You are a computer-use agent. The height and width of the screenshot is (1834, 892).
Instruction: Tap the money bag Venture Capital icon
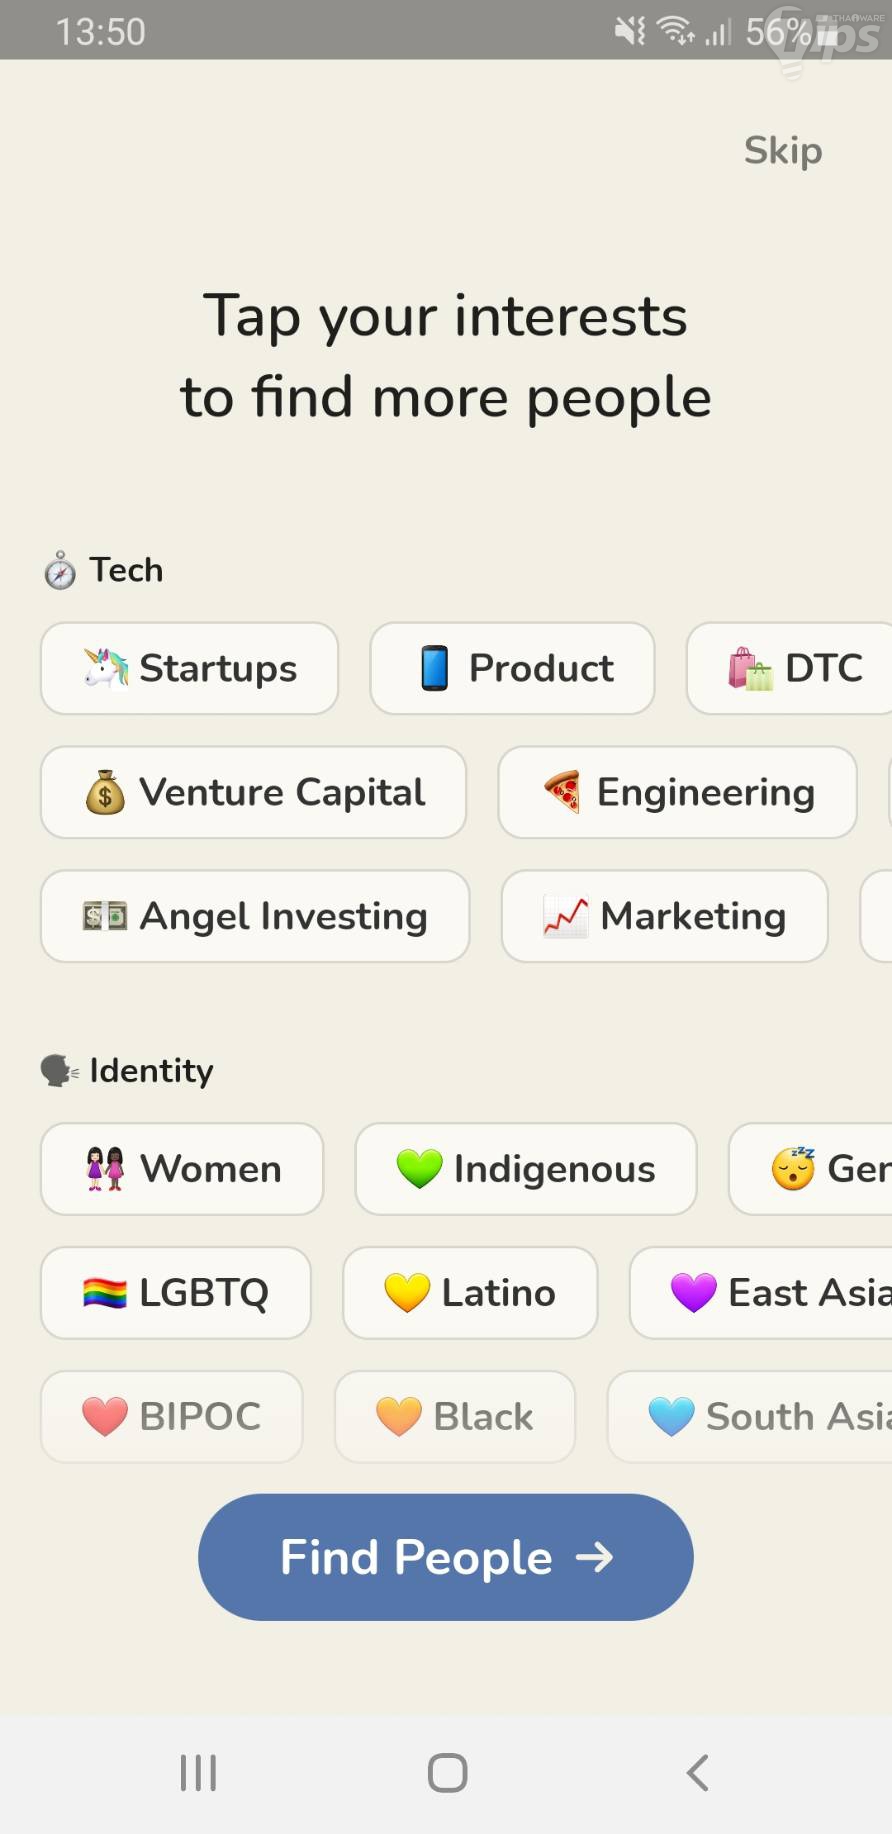tap(105, 793)
